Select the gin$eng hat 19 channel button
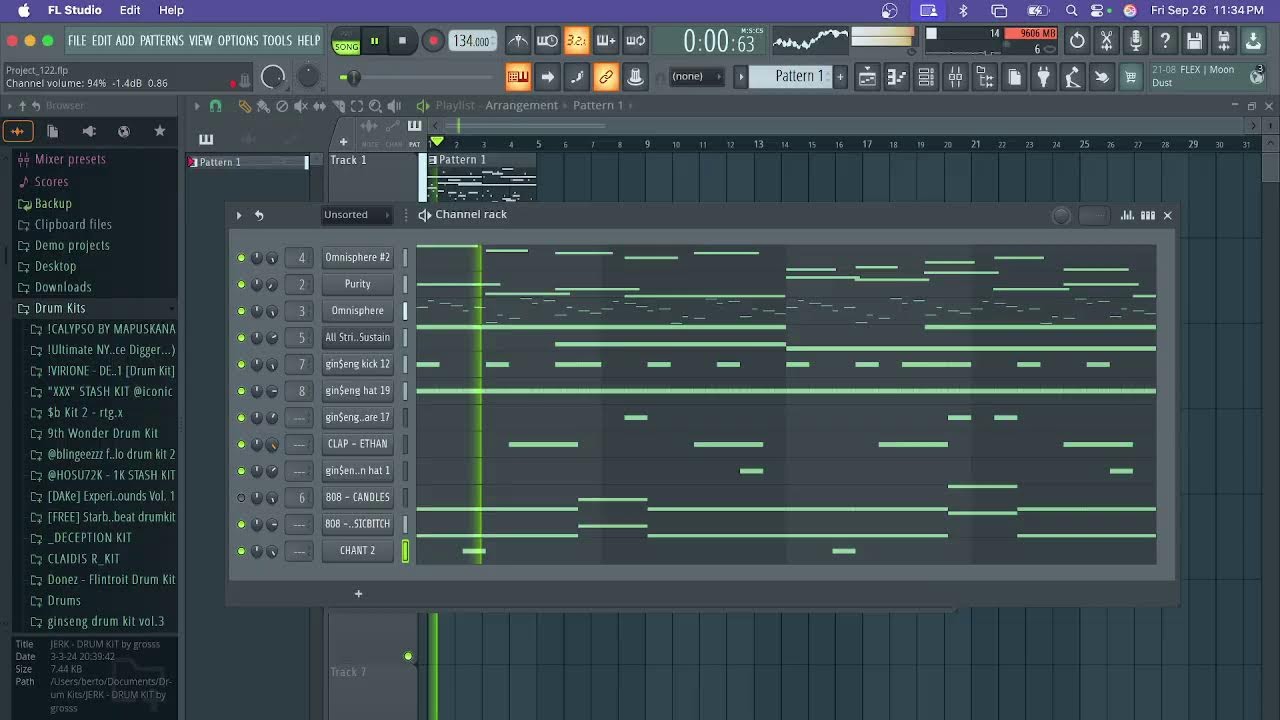Viewport: 1280px width, 720px height. tap(358, 391)
